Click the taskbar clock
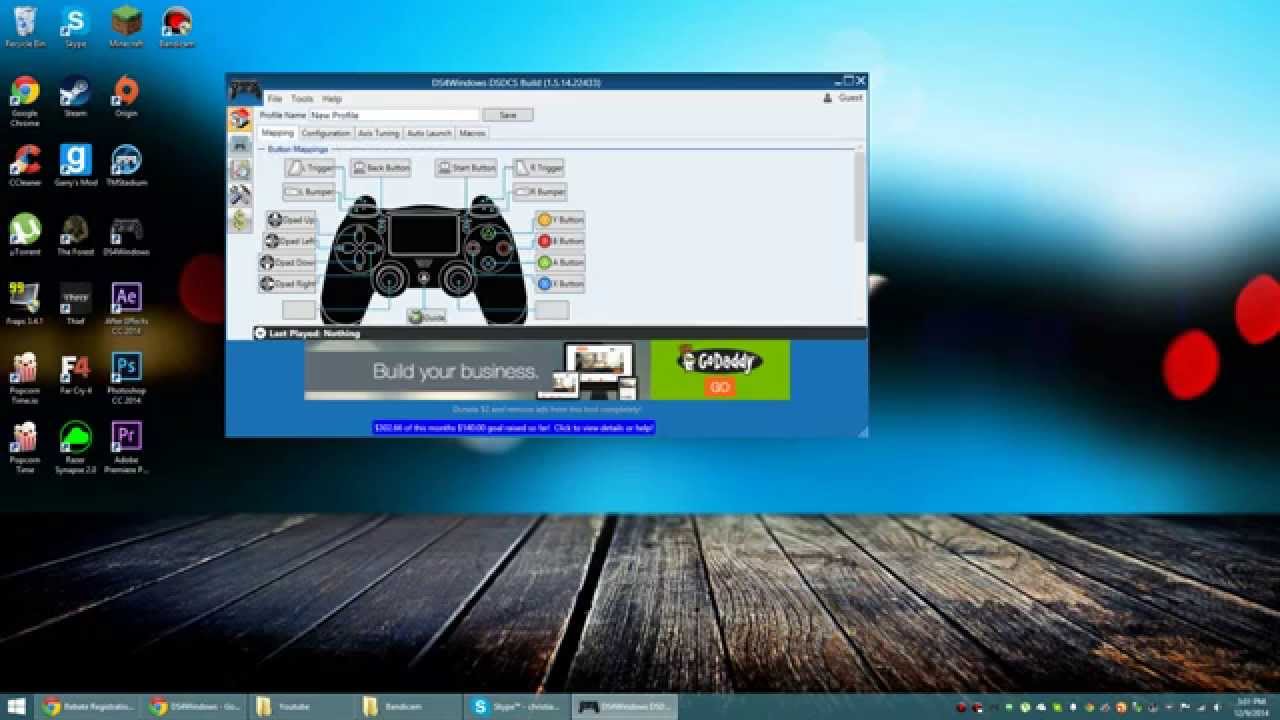This screenshot has height=720, width=1280. coord(1251,707)
